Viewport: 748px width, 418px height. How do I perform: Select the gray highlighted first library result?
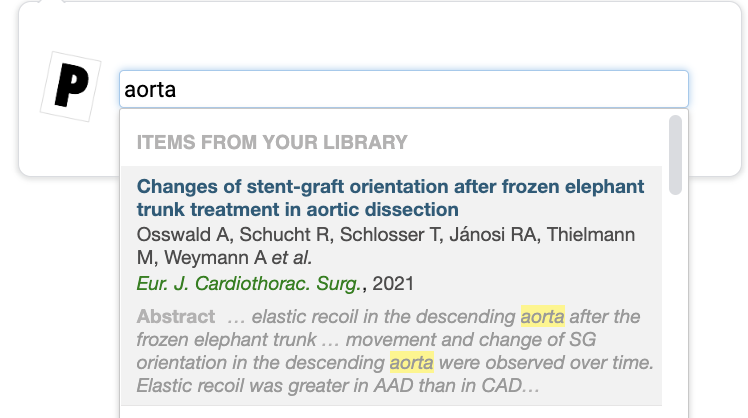(x=391, y=286)
